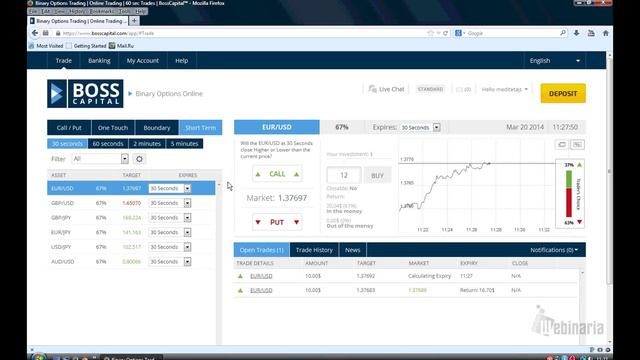Select Open Trades (1) tab
The image size is (640, 360).
pos(262,250)
